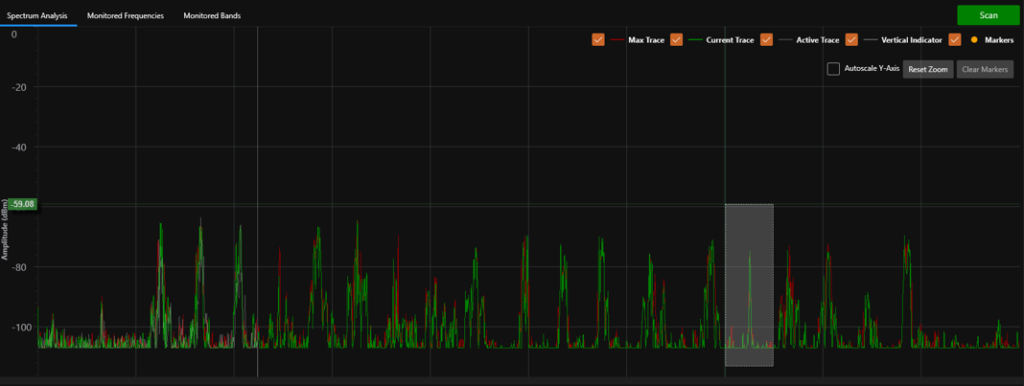Hide the Max Trace using its checkbox
1024x386 pixels.
[x=598, y=40]
